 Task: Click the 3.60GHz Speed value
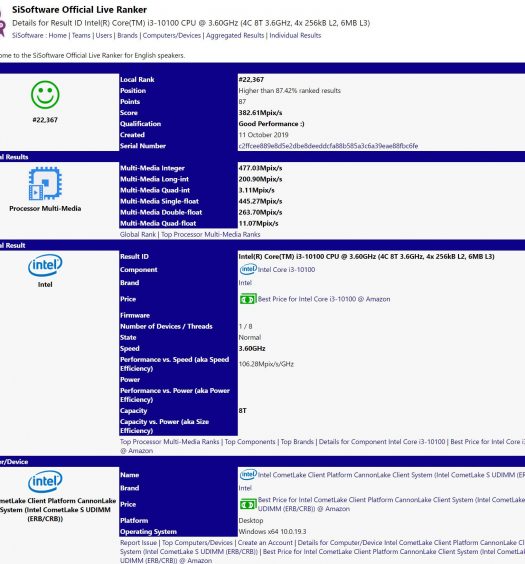pyautogui.click(x=252, y=349)
